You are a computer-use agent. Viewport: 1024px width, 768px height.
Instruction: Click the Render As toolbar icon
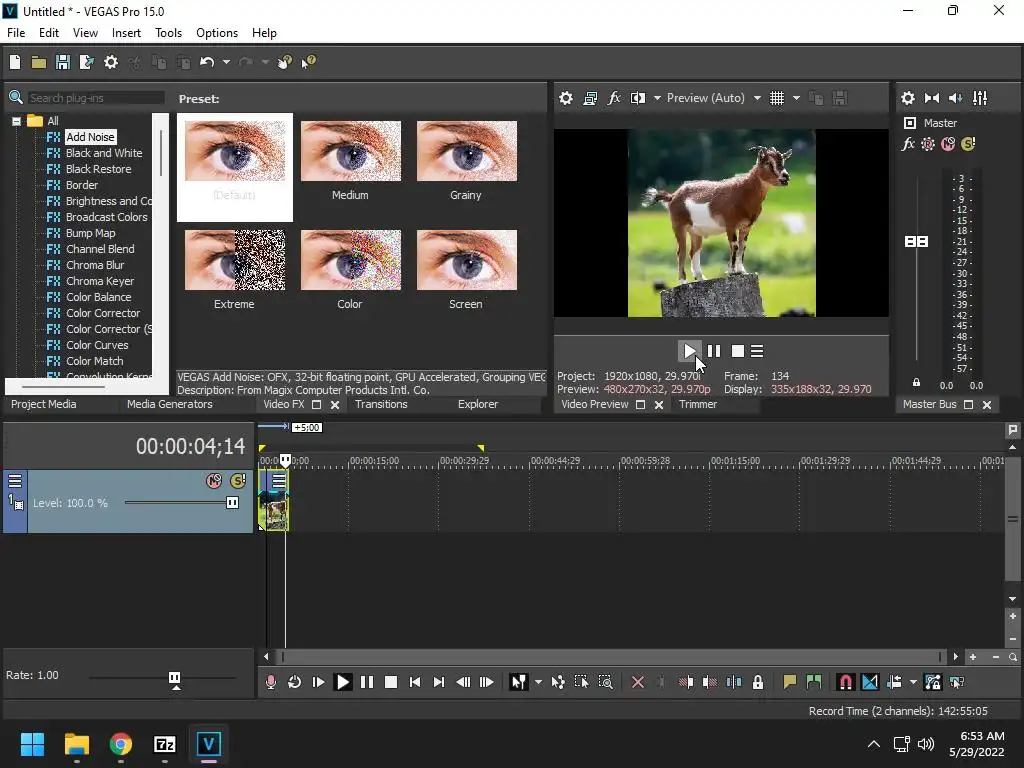click(x=86, y=62)
